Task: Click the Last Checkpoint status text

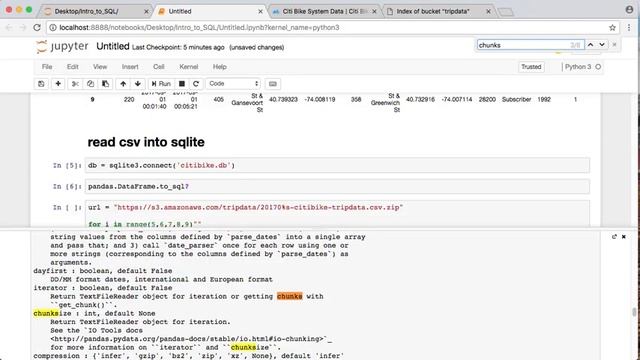Action: pyautogui.click(x=178, y=47)
